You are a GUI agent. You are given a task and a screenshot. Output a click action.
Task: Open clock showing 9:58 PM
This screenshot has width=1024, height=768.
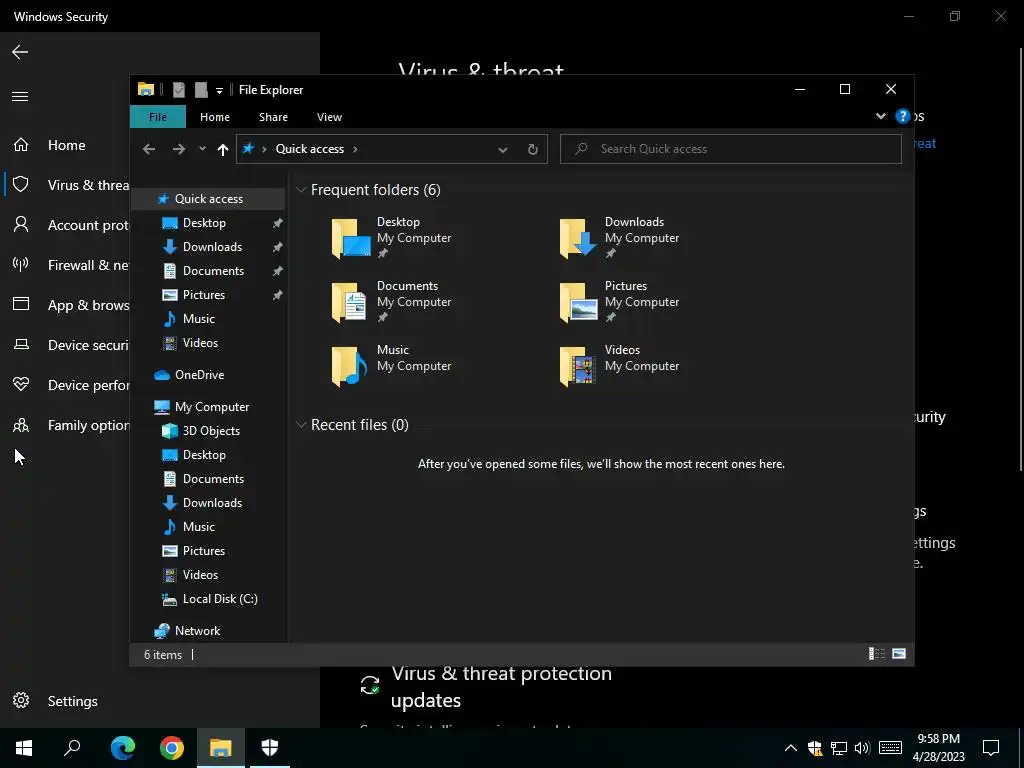(938, 748)
